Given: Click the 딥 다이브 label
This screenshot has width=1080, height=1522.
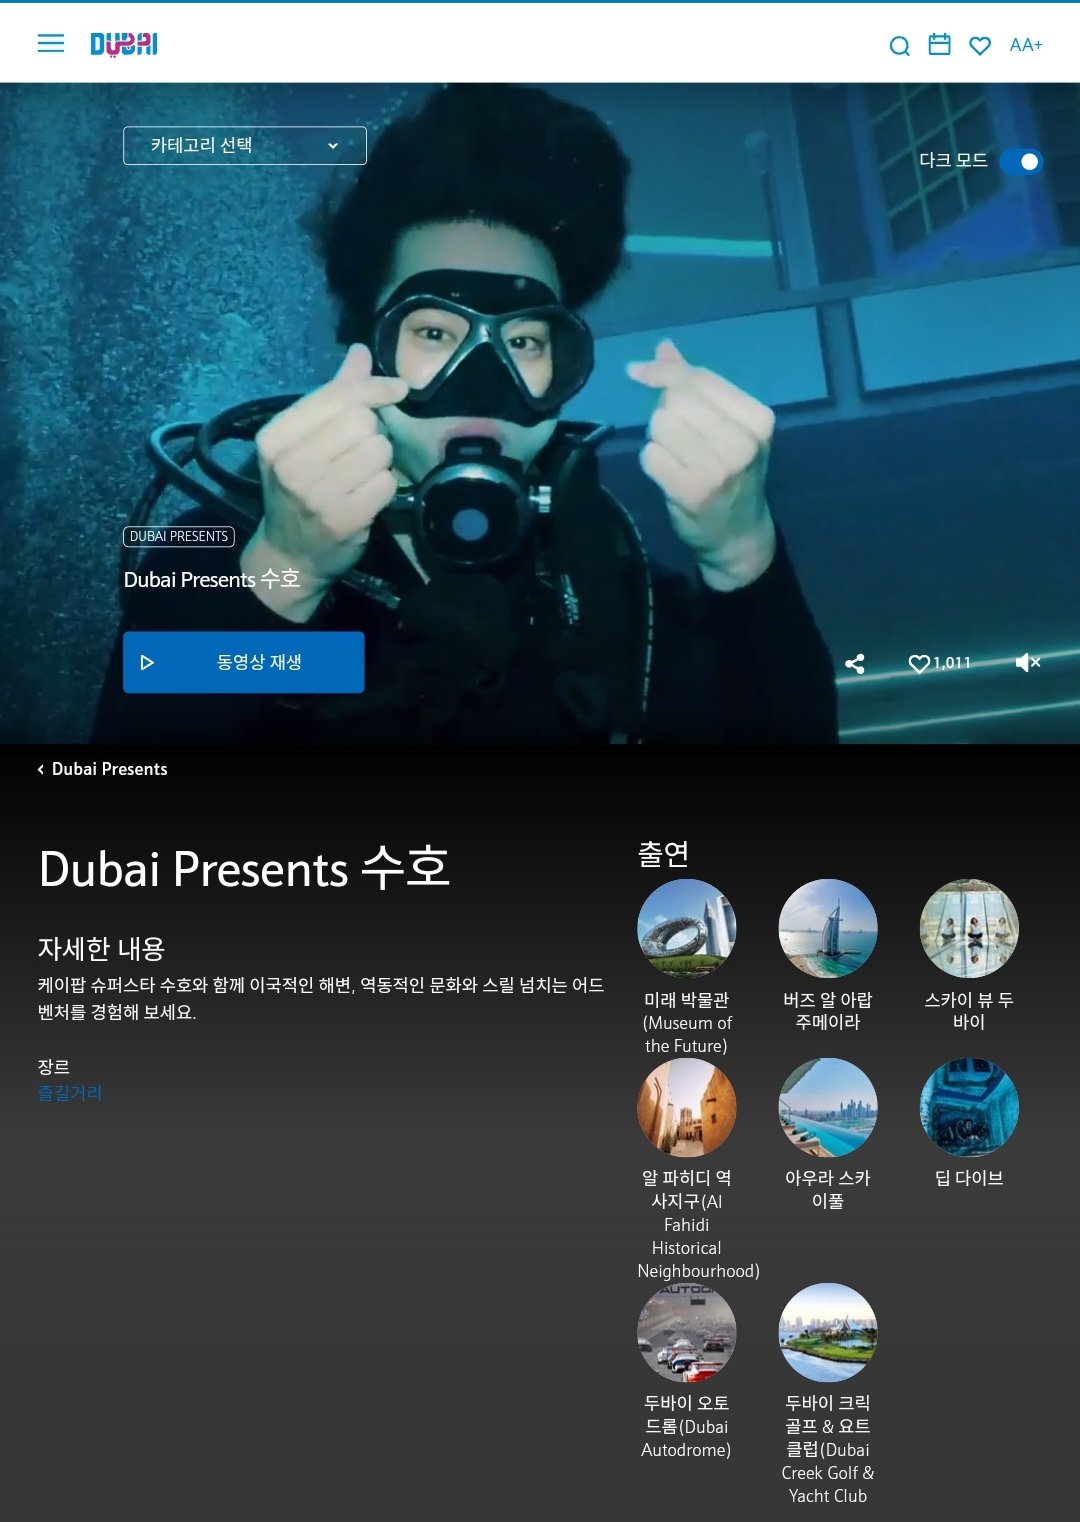Looking at the screenshot, I should click(969, 1178).
